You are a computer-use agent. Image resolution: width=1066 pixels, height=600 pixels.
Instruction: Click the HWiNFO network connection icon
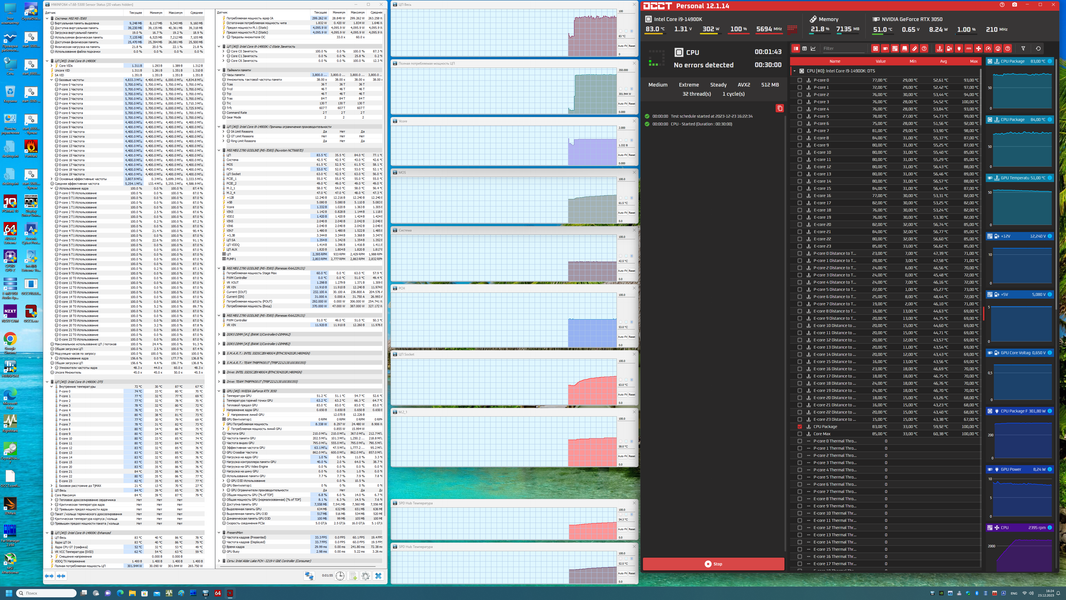click(x=309, y=576)
